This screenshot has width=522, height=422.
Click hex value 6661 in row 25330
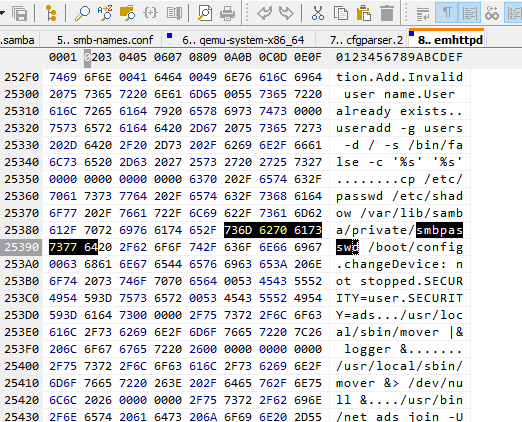coord(307,145)
